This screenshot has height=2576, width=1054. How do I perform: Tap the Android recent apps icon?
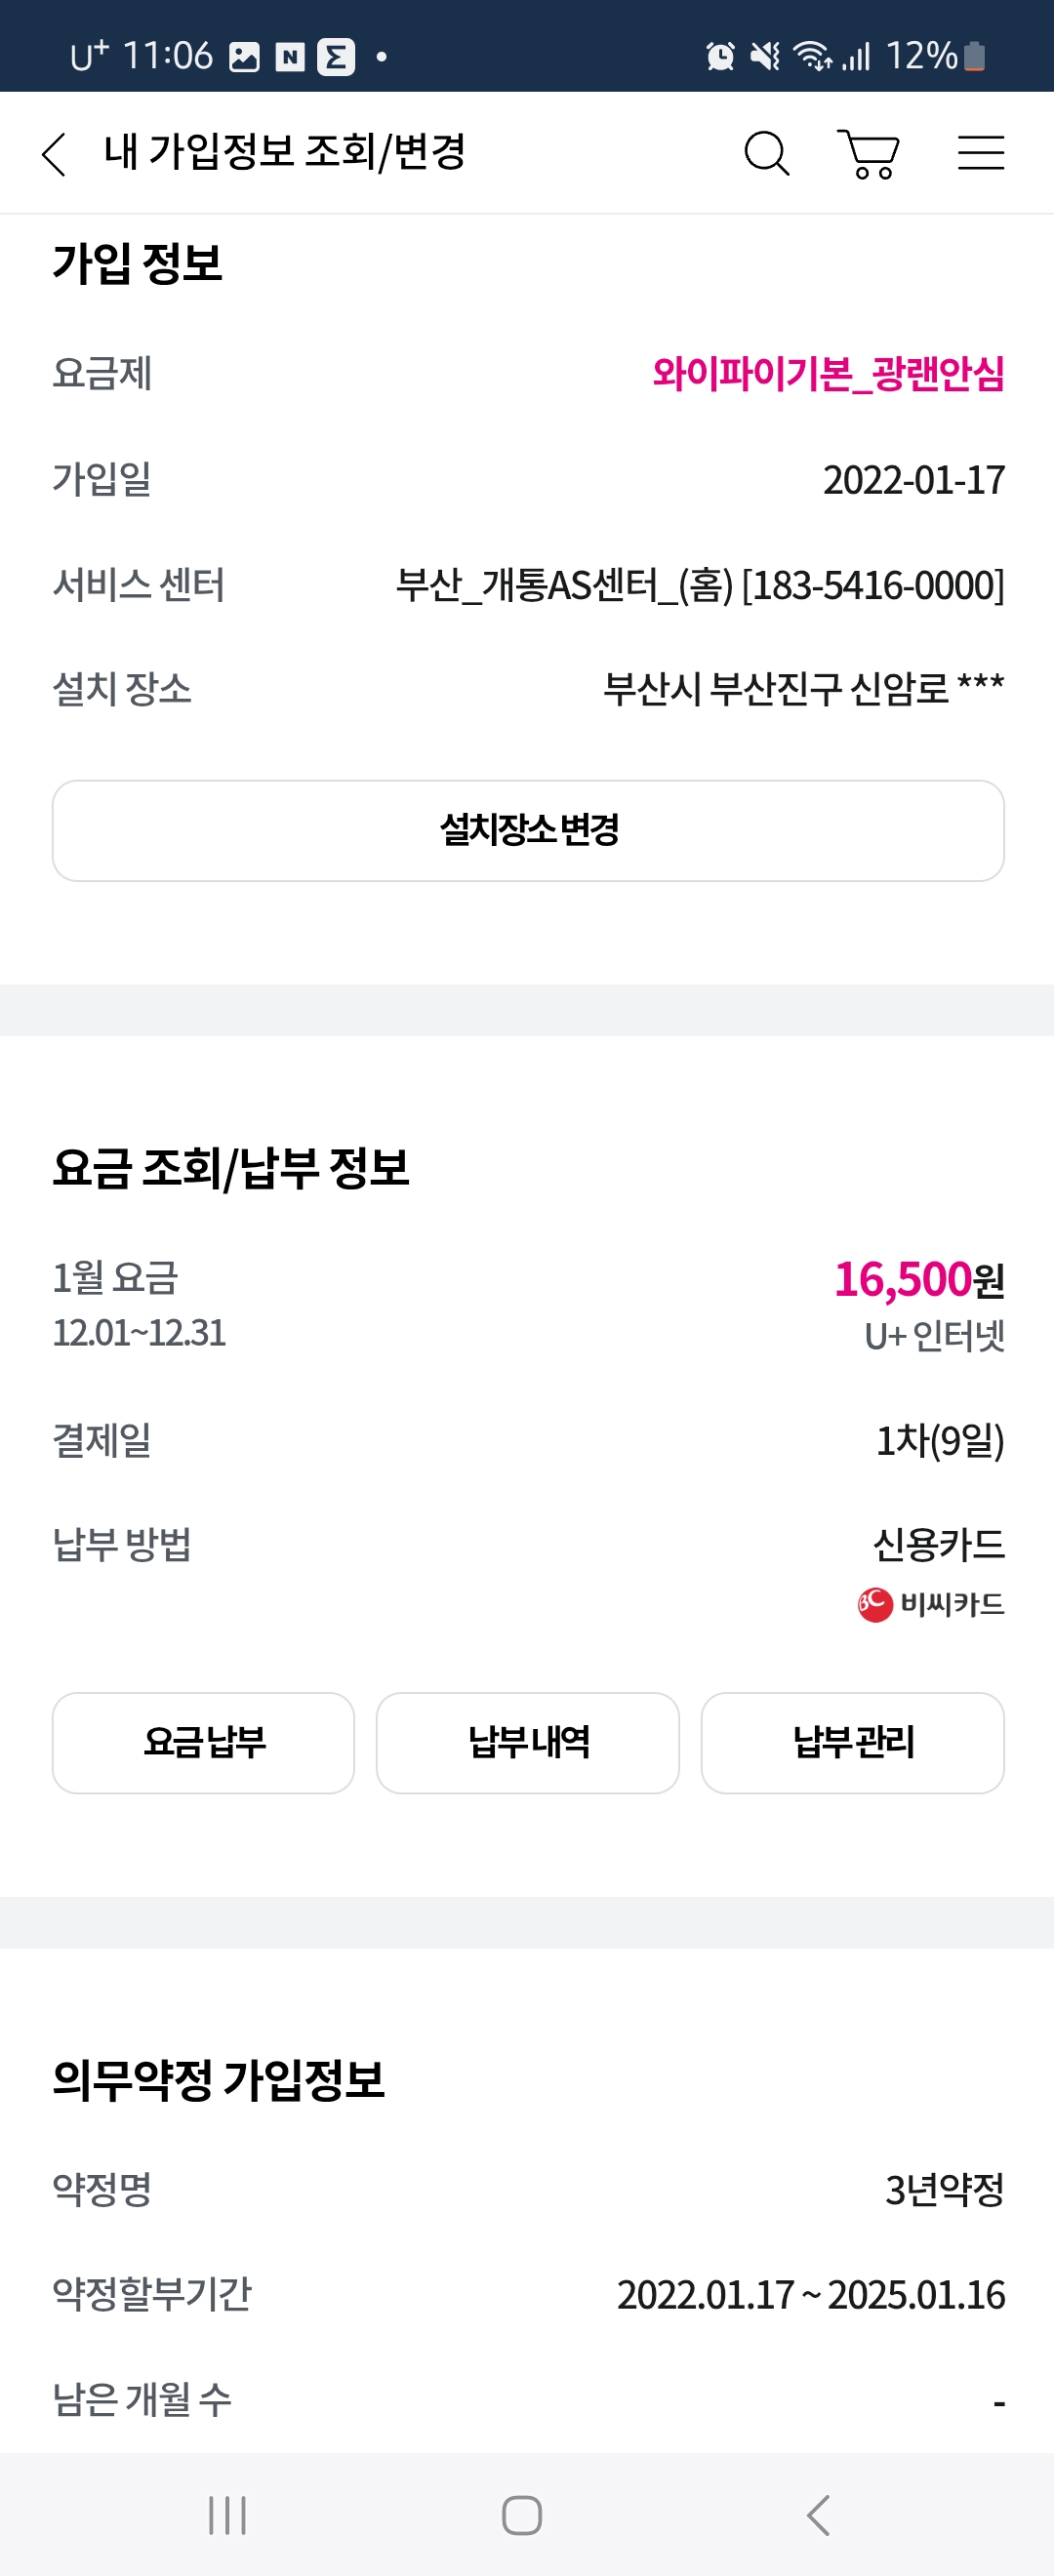[227, 2514]
